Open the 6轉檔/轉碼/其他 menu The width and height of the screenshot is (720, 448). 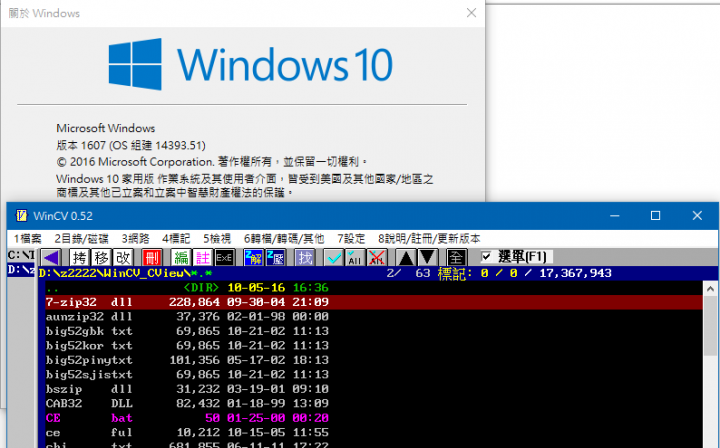[284, 239]
